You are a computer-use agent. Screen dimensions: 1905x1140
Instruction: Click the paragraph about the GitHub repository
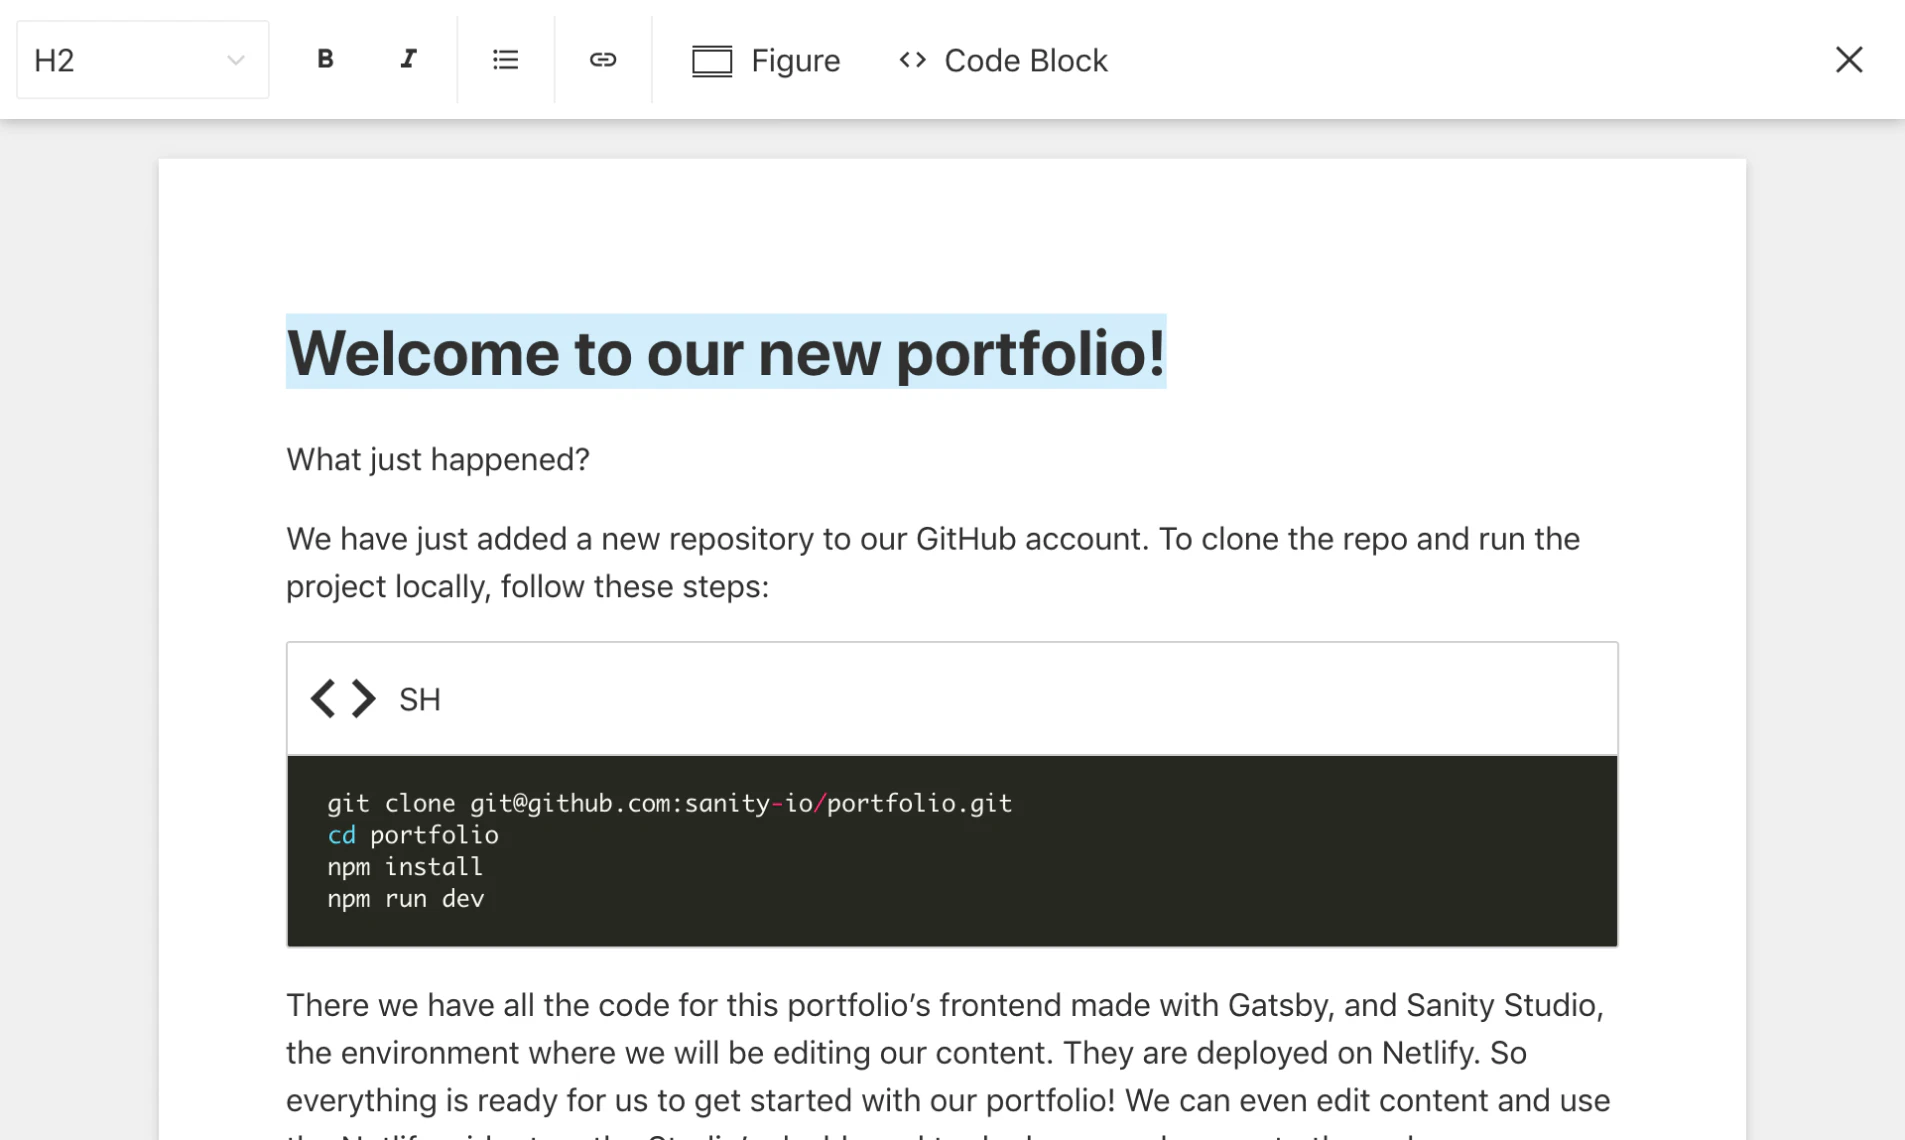[933, 562]
